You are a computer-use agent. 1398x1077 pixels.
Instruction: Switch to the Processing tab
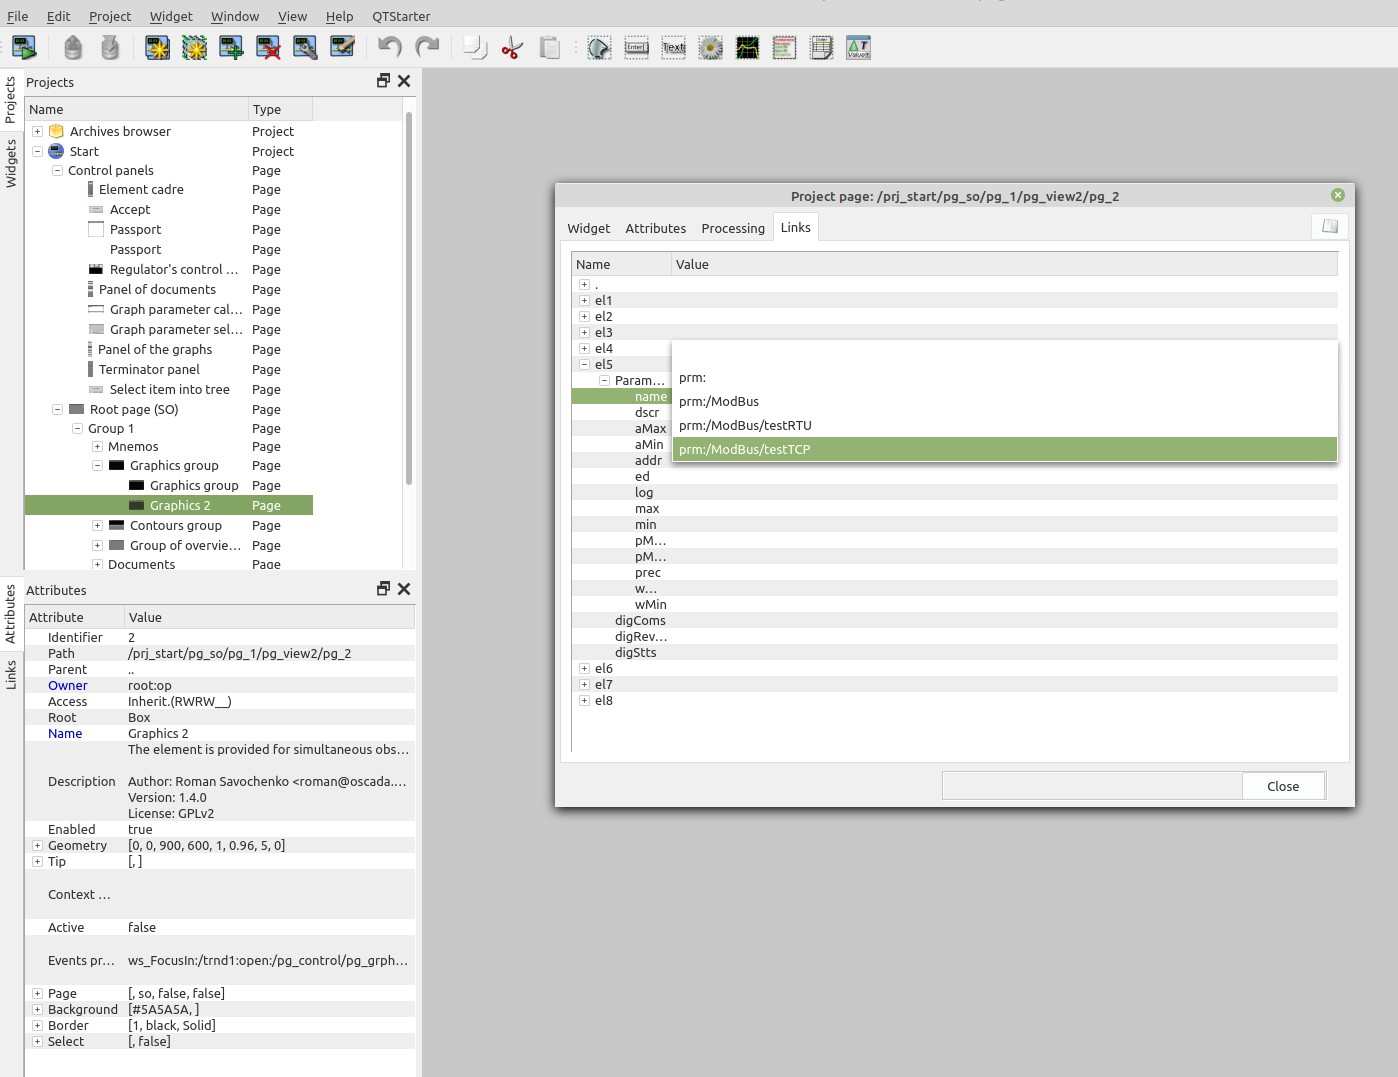(x=732, y=228)
